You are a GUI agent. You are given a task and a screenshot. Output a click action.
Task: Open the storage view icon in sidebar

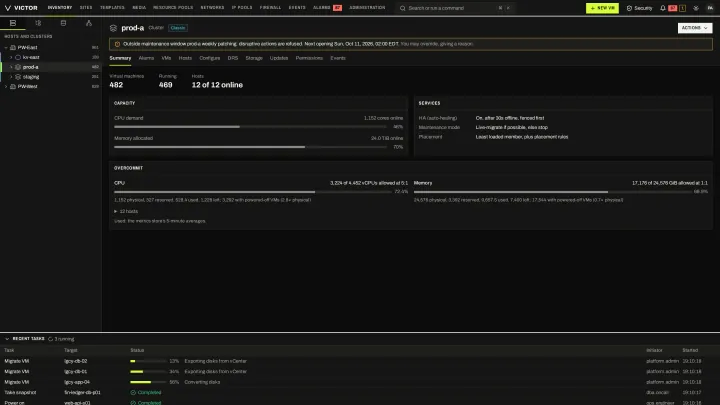[63, 23]
